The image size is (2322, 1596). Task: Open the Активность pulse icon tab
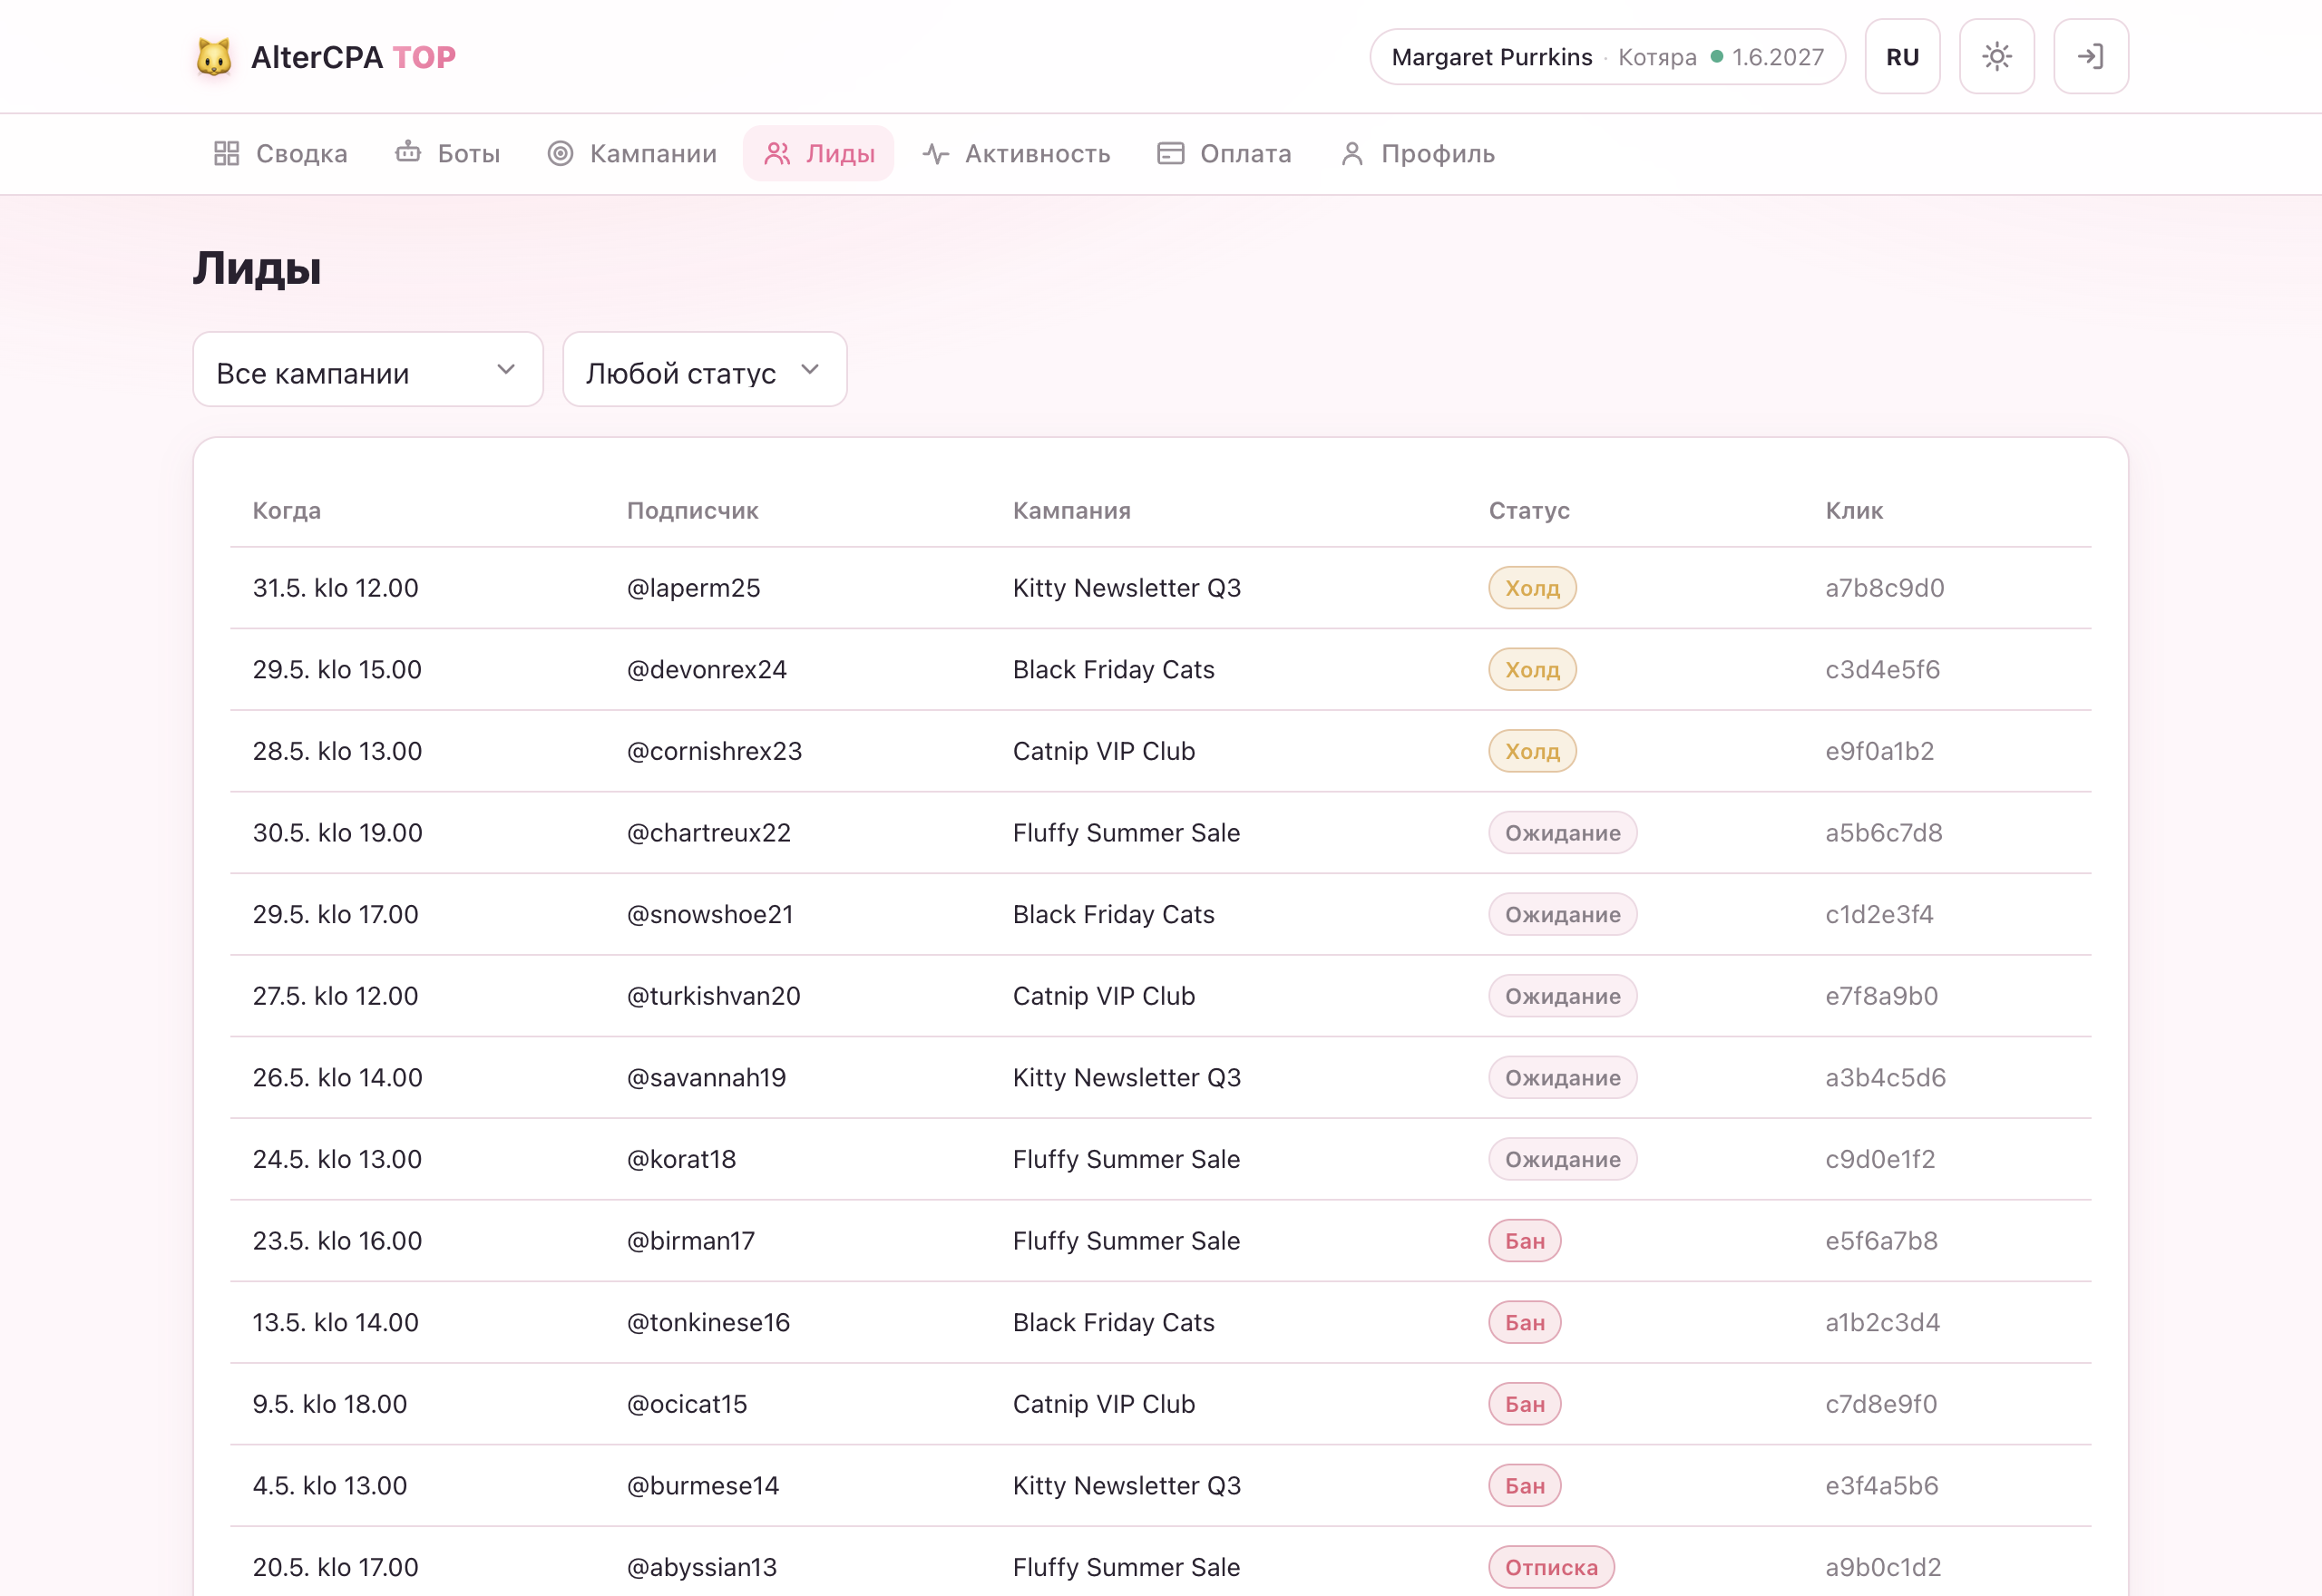pos(935,153)
